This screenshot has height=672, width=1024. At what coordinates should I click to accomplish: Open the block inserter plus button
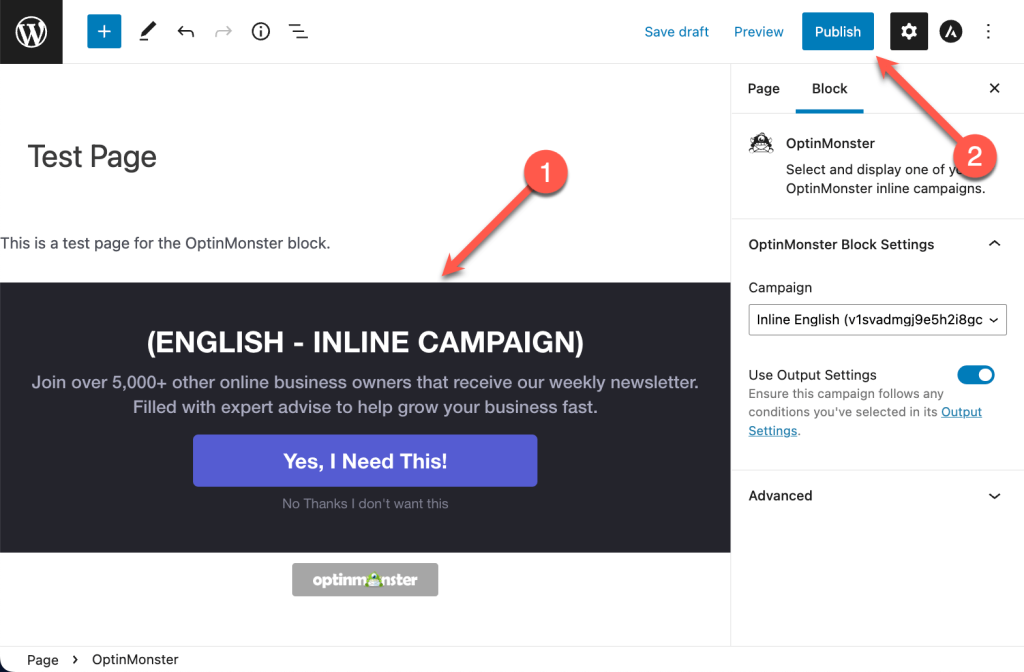104,31
